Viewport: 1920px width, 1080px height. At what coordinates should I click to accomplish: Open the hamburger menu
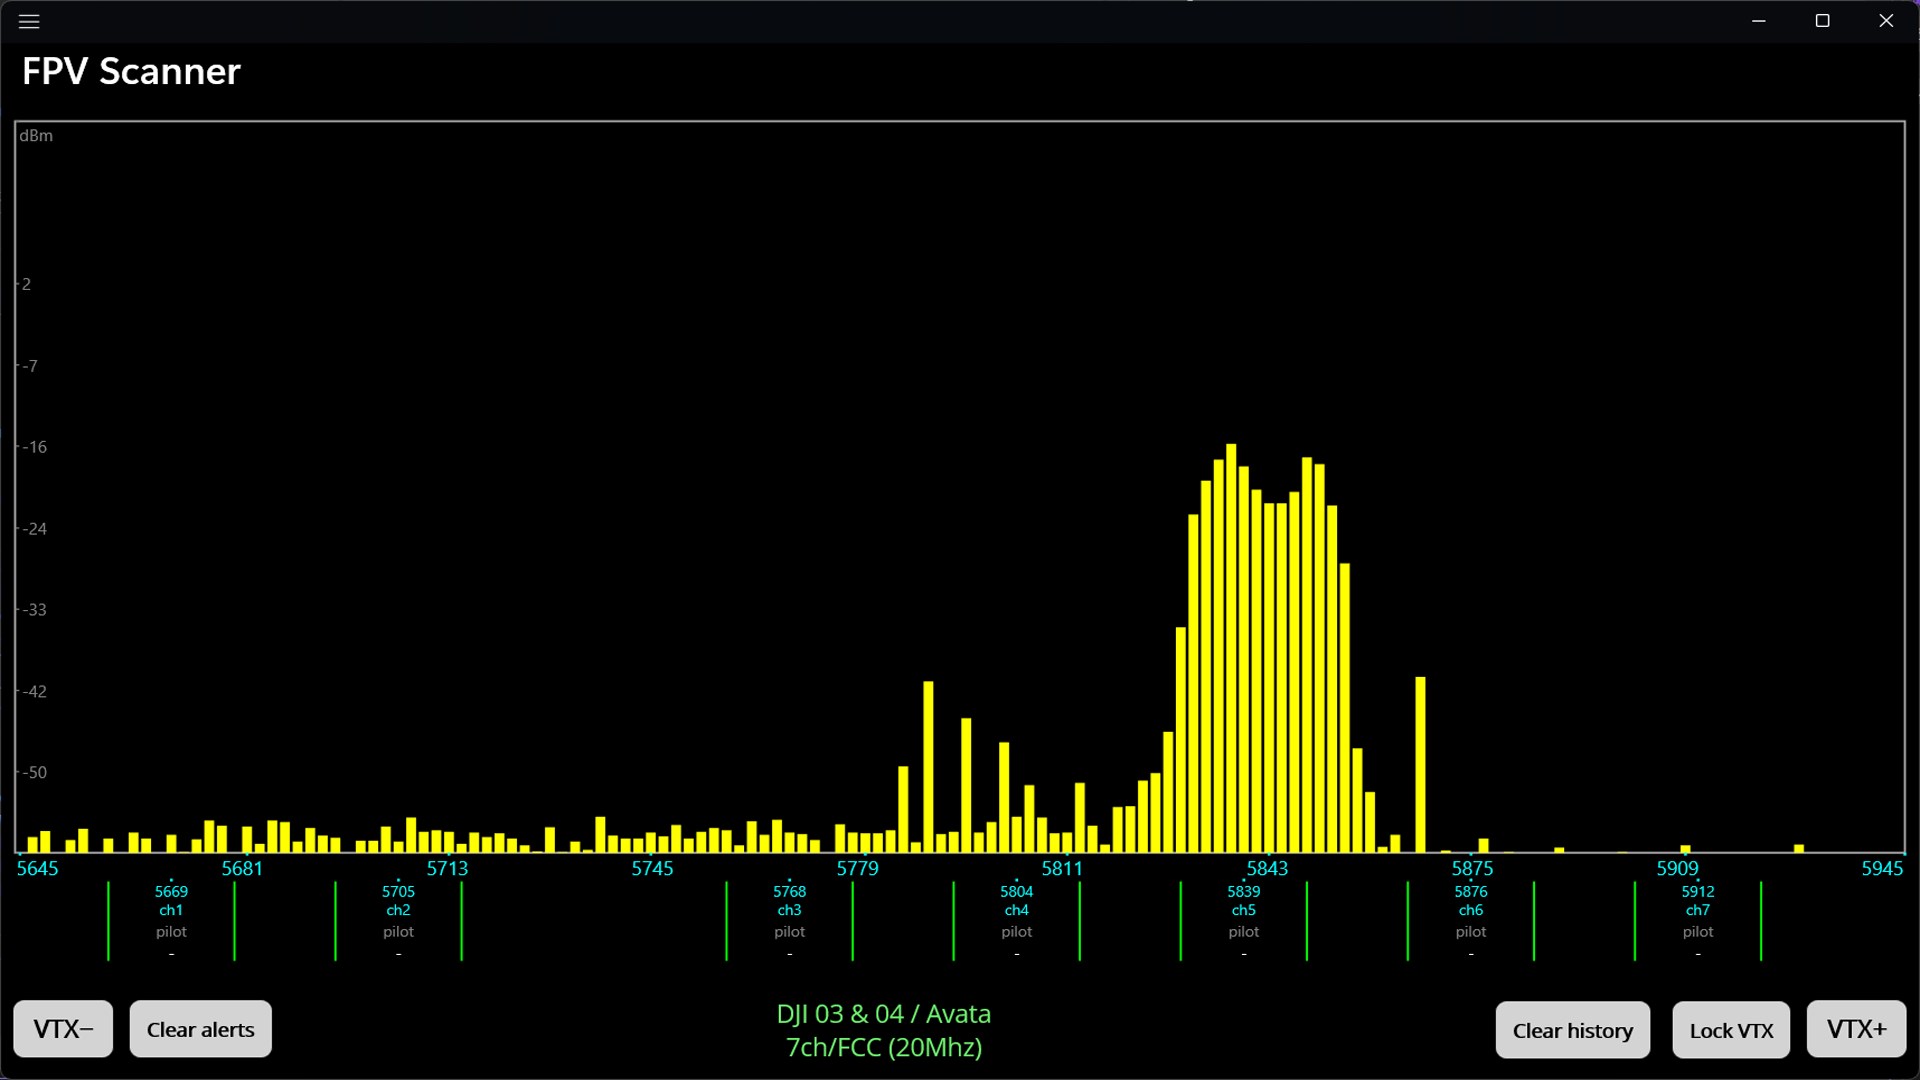[29, 21]
